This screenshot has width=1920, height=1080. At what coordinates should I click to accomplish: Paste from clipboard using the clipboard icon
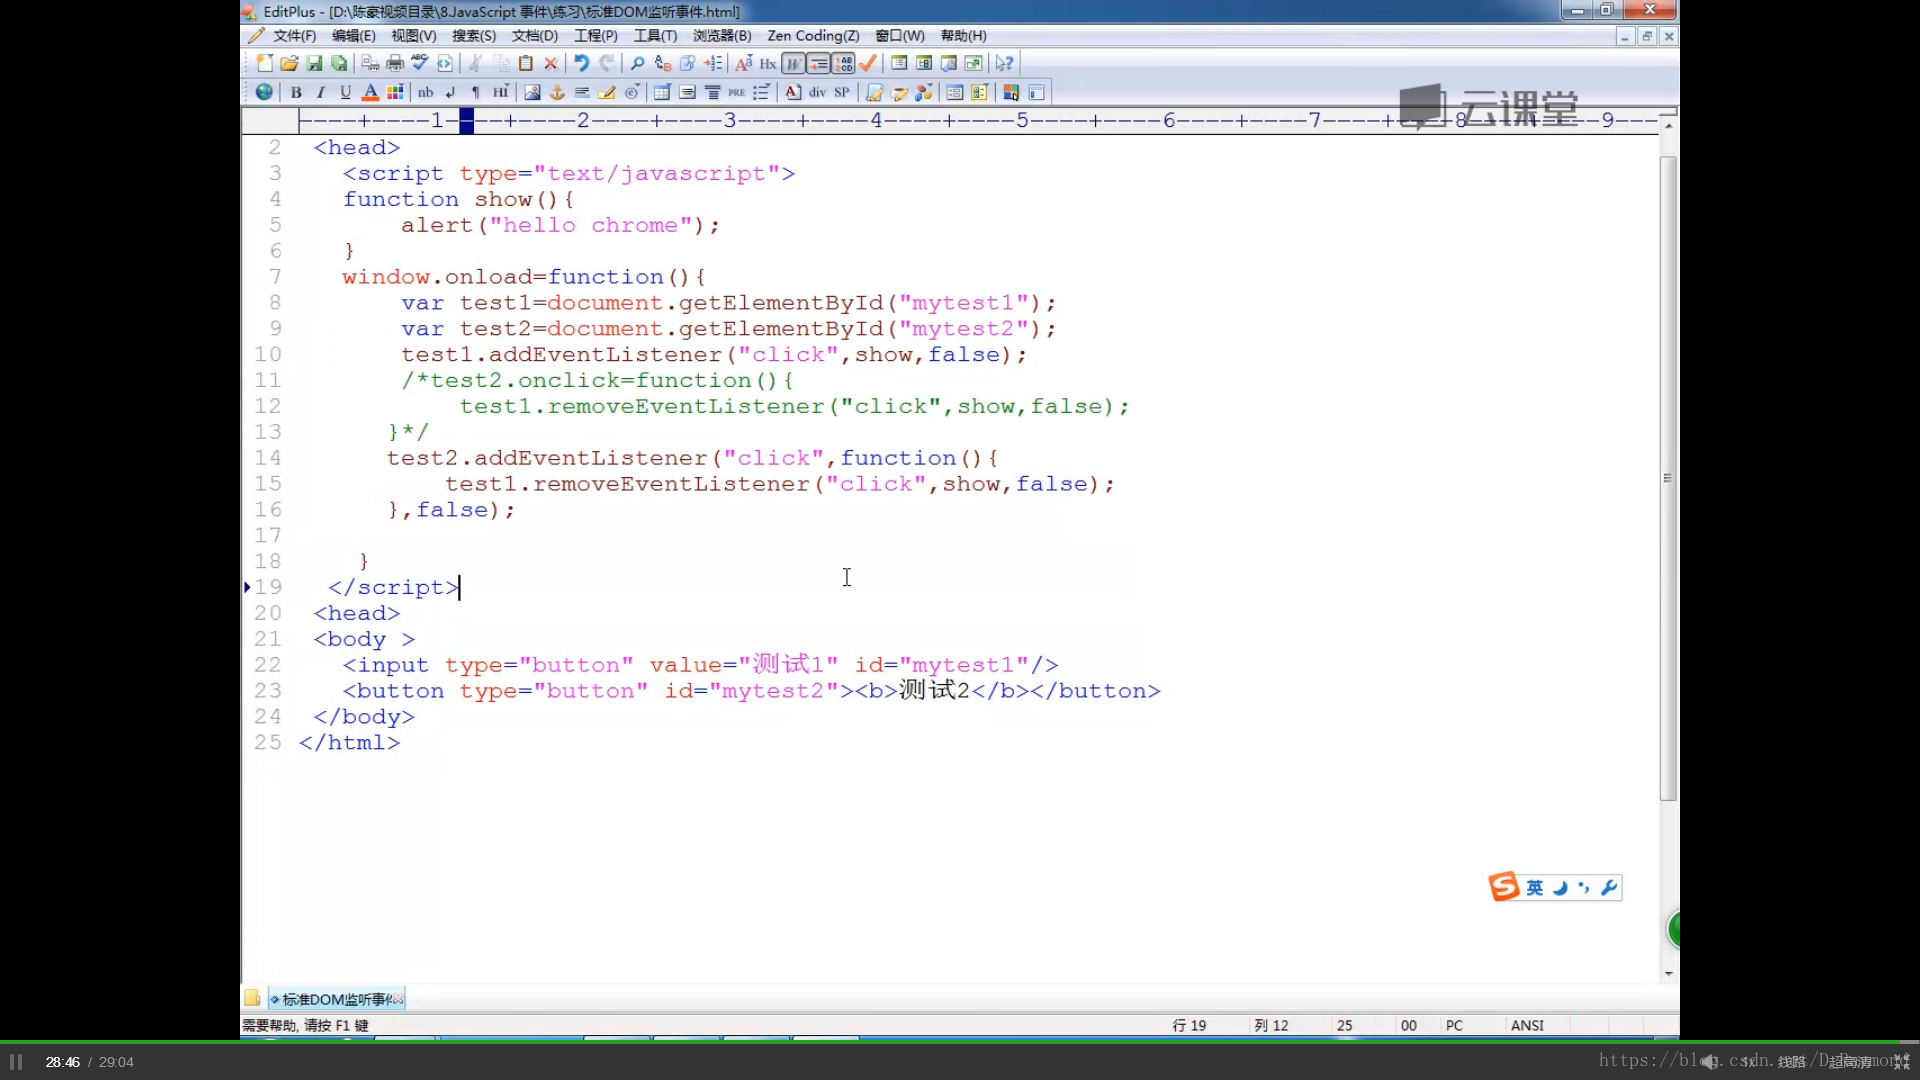click(x=525, y=63)
